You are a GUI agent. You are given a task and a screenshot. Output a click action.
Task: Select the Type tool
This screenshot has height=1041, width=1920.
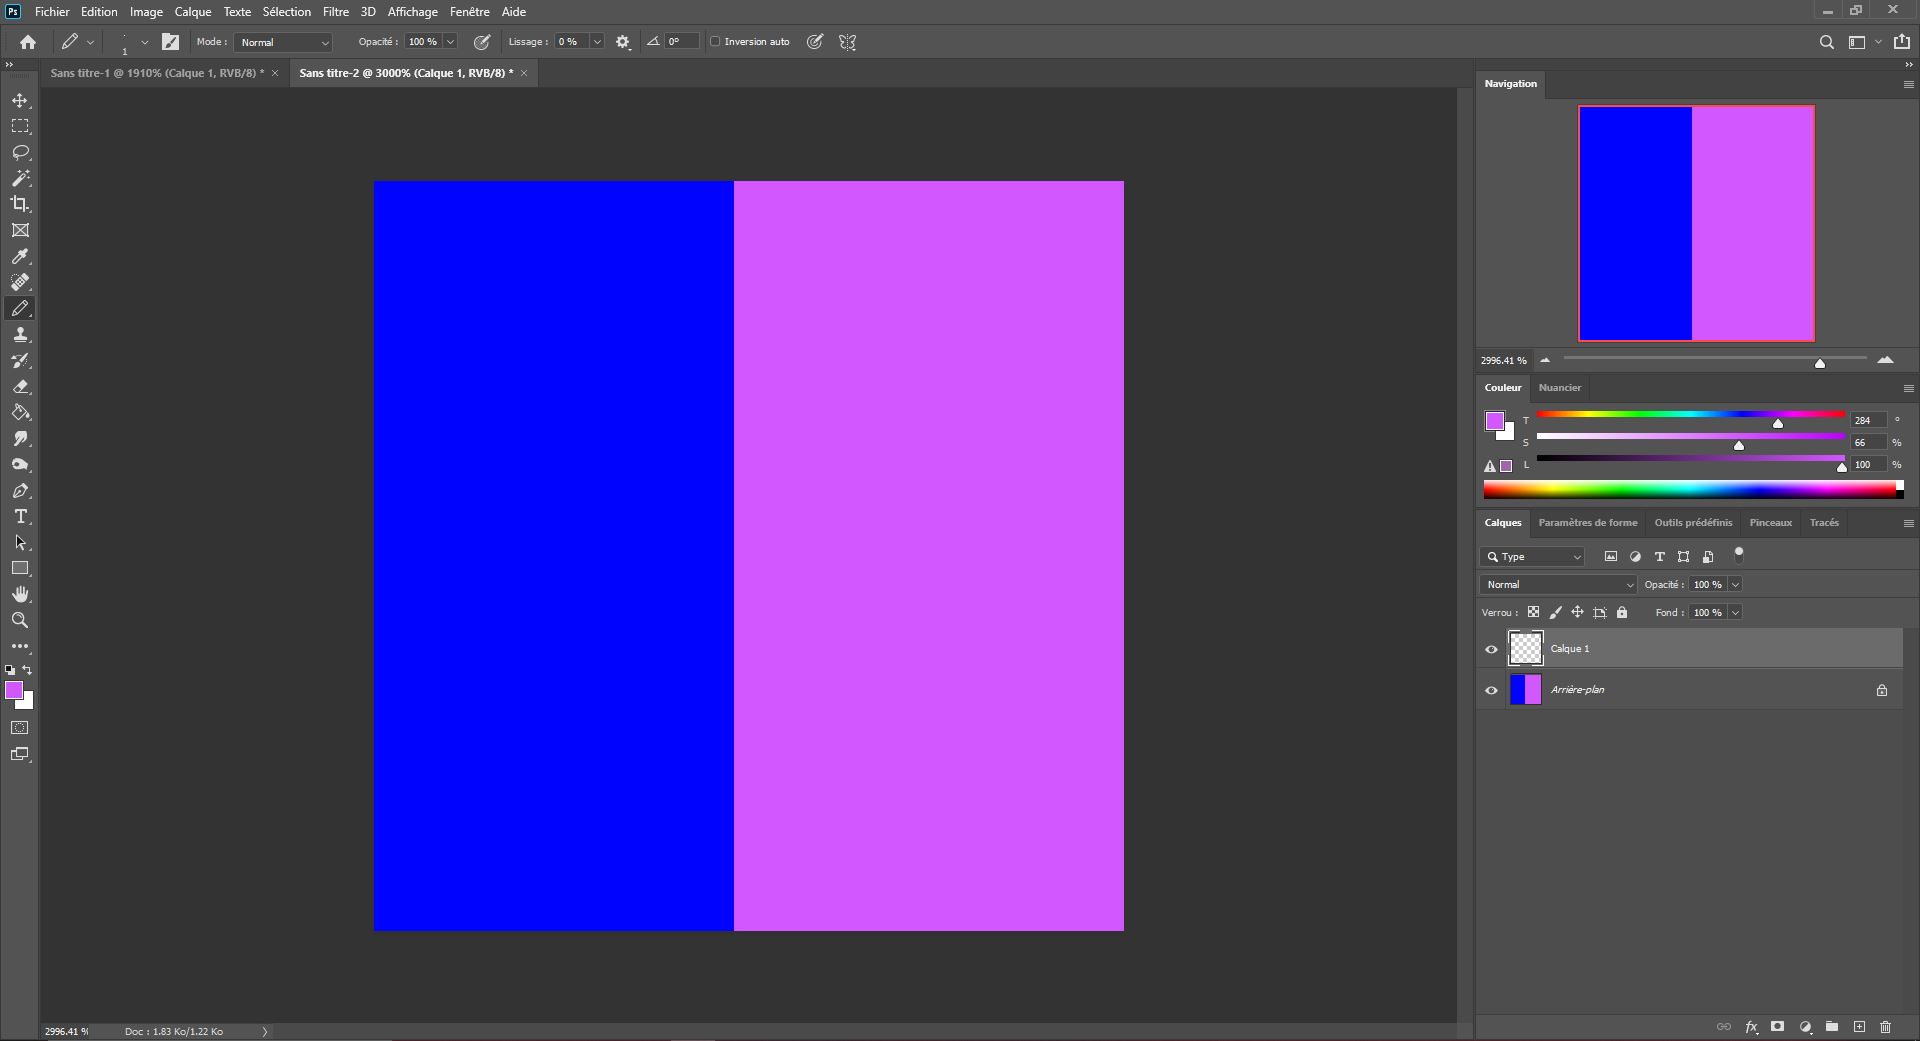point(20,517)
